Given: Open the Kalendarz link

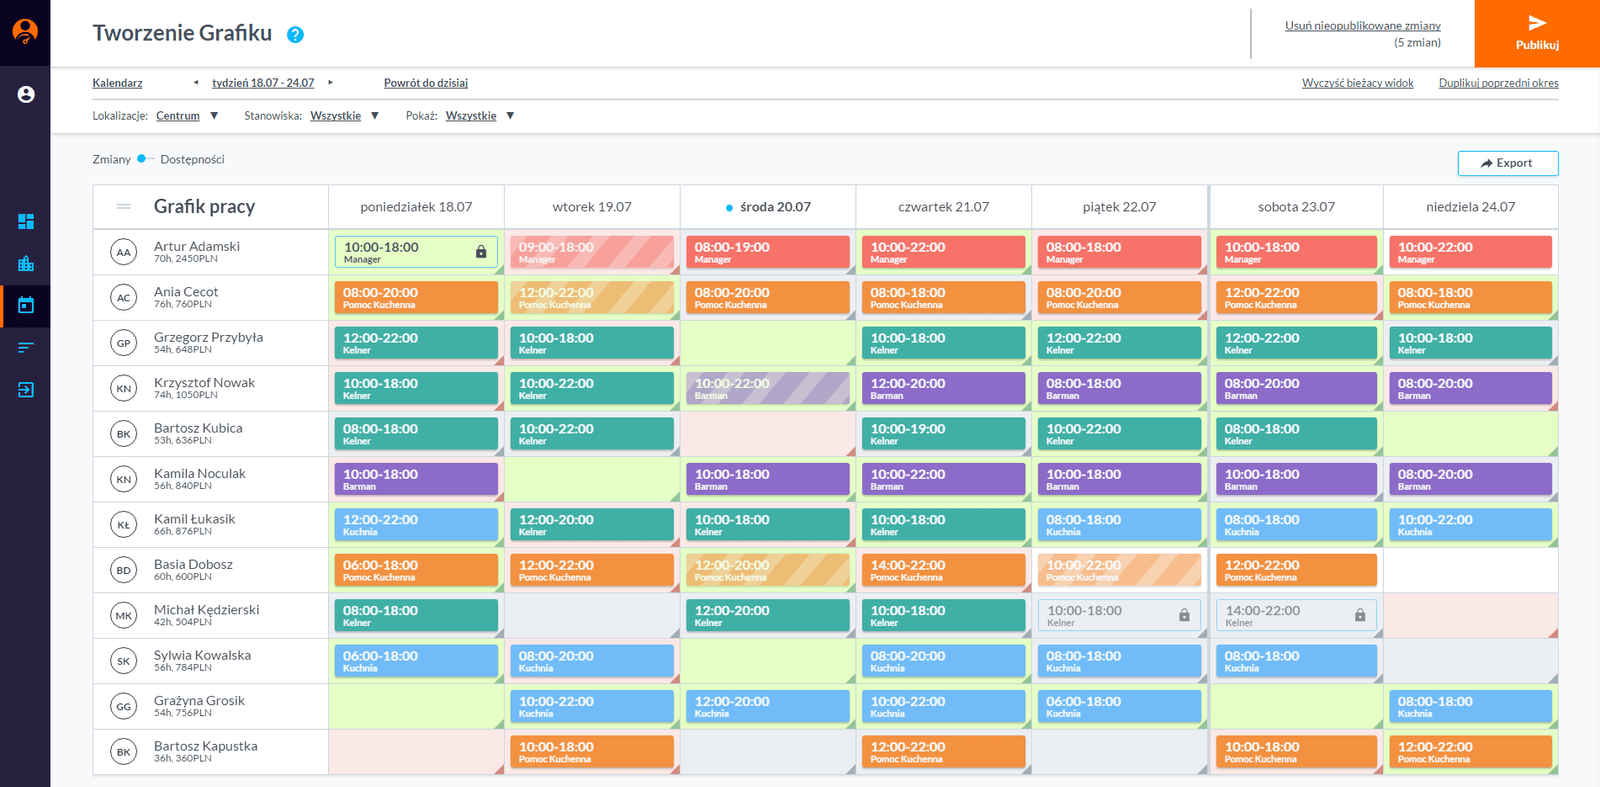Looking at the screenshot, I should tap(117, 83).
